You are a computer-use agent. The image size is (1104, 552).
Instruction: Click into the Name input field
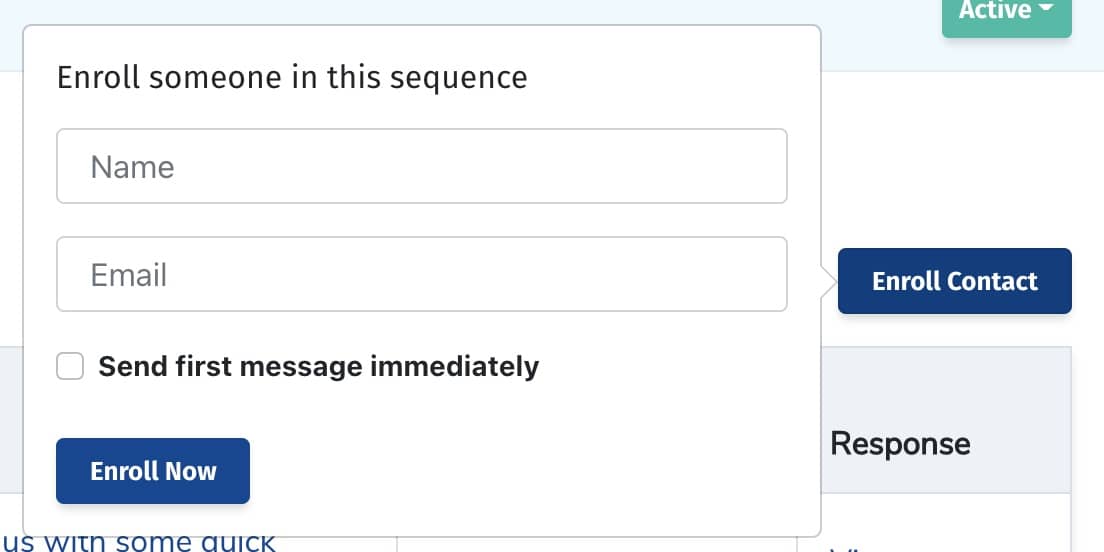pos(421,166)
